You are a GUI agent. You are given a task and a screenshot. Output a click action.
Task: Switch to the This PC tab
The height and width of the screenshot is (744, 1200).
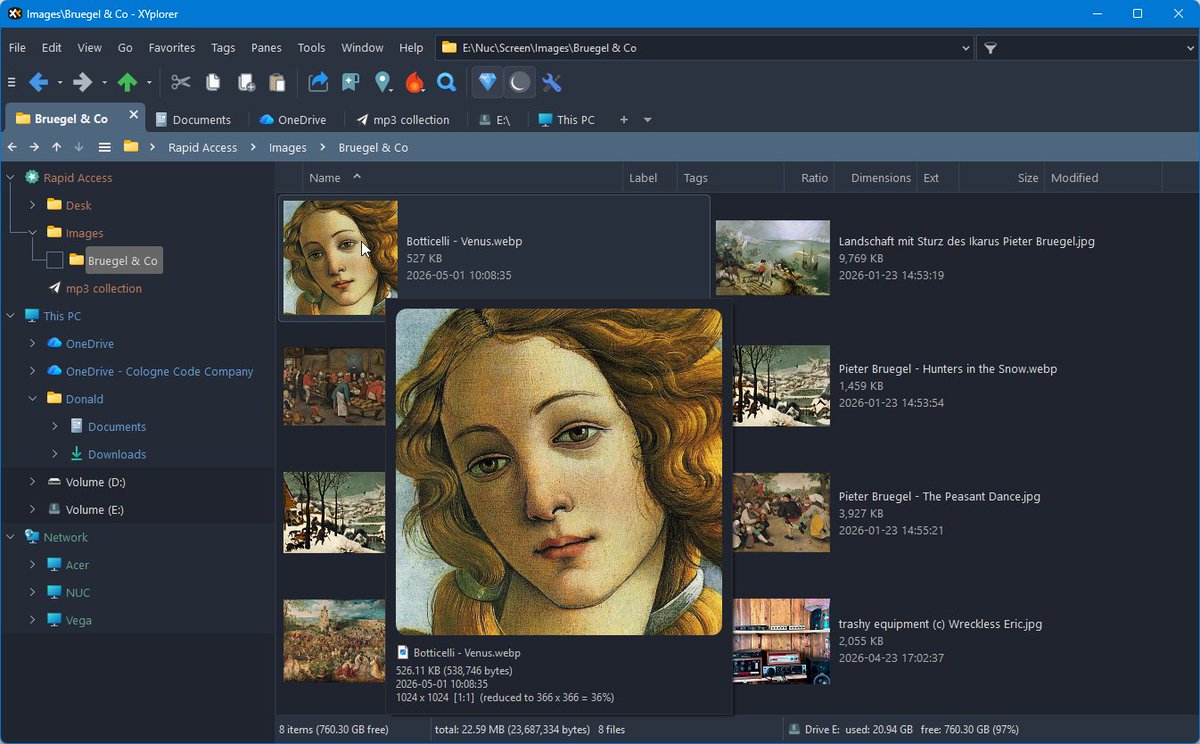[x=566, y=119]
